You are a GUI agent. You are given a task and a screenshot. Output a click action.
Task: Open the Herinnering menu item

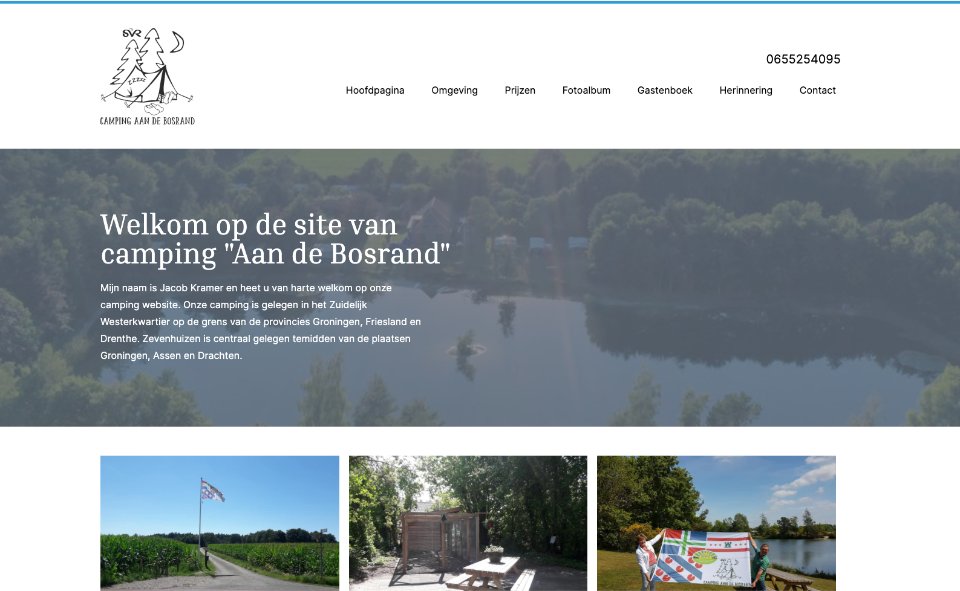[745, 90]
